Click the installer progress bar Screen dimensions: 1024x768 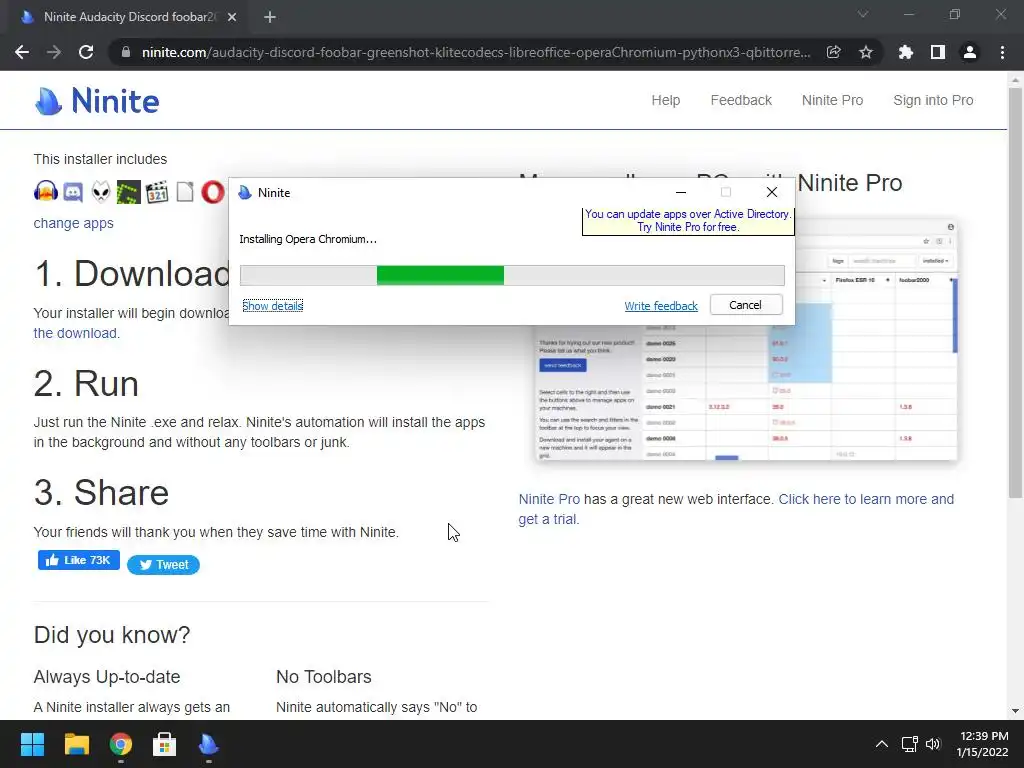pyautogui.click(x=512, y=276)
